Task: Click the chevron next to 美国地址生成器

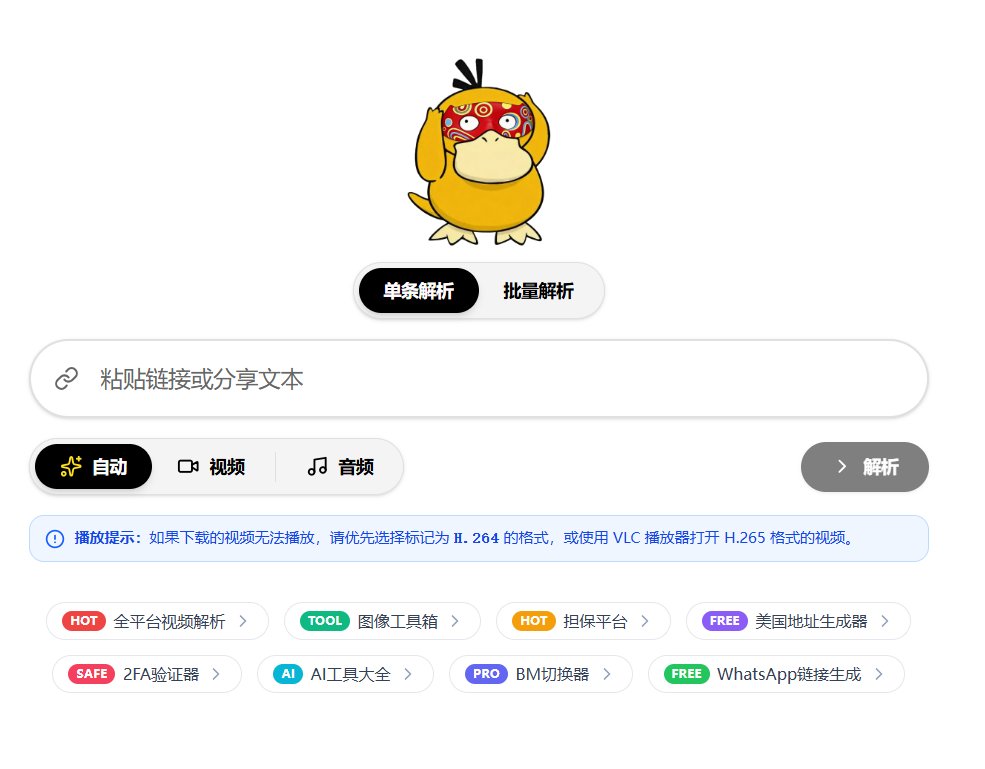Action: click(884, 621)
